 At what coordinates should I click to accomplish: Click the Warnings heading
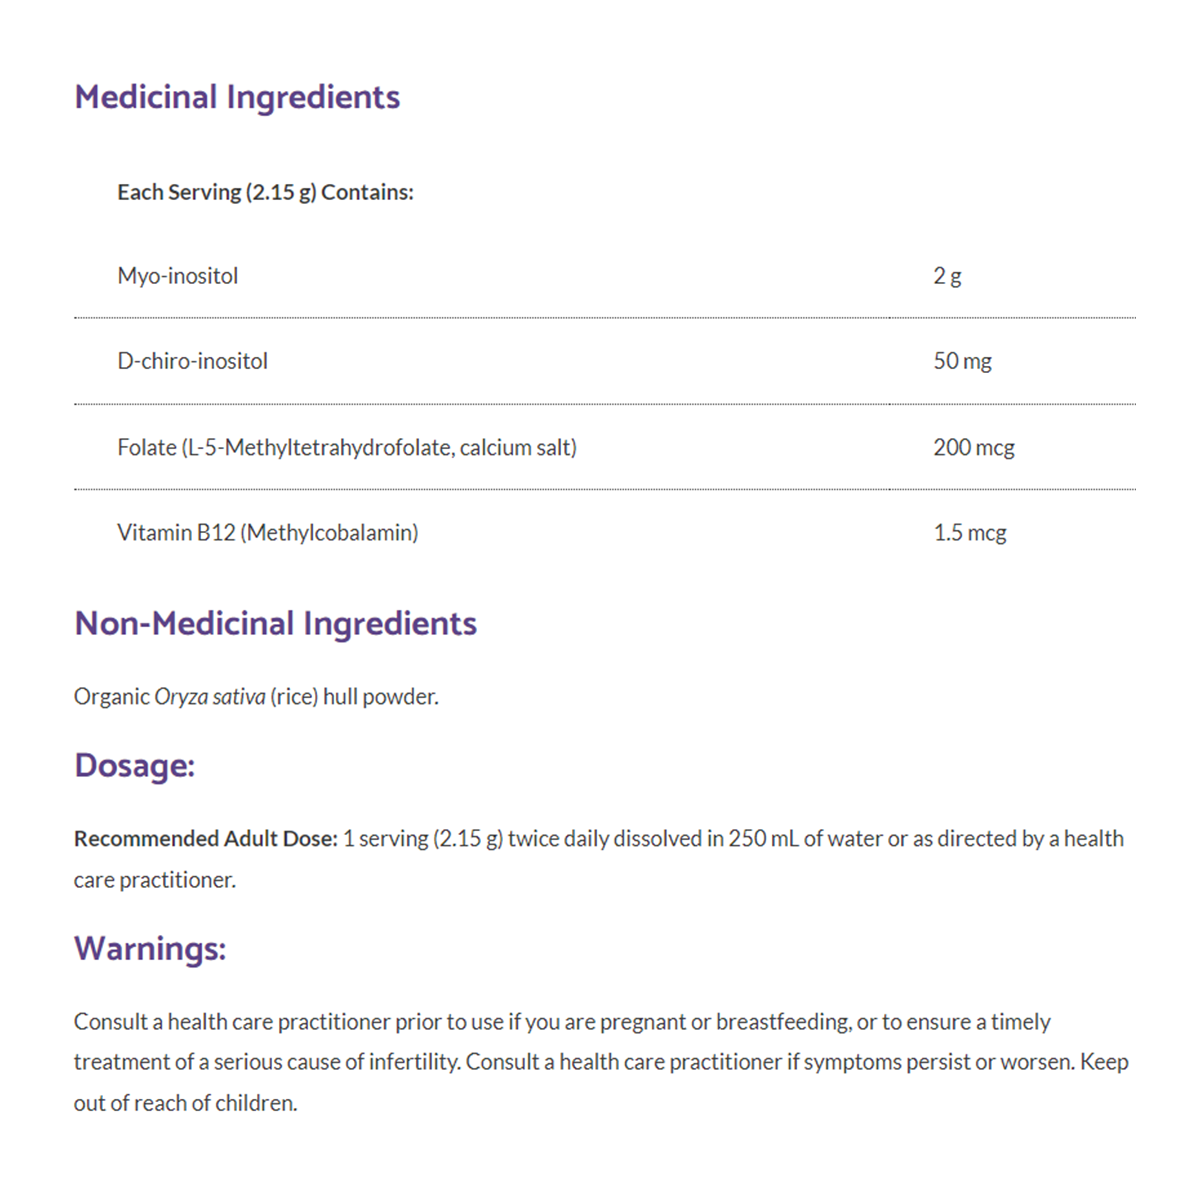point(150,948)
